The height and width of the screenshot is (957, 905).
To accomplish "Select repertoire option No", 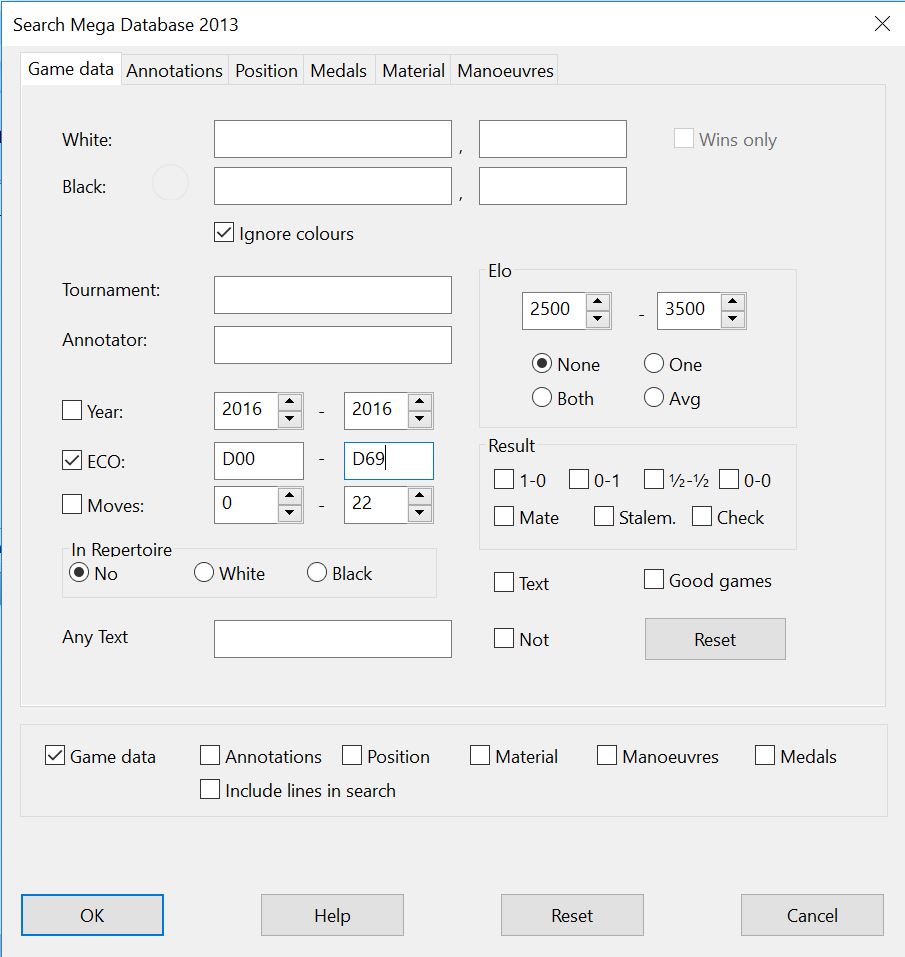I will [79, 572].
